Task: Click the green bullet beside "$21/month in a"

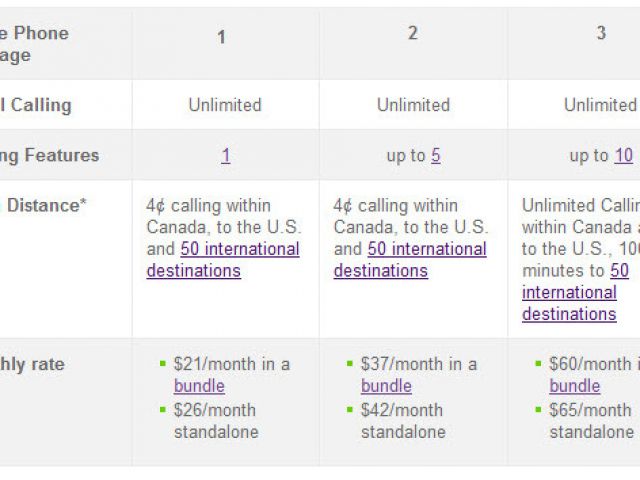Action: [x=163, y=364]
